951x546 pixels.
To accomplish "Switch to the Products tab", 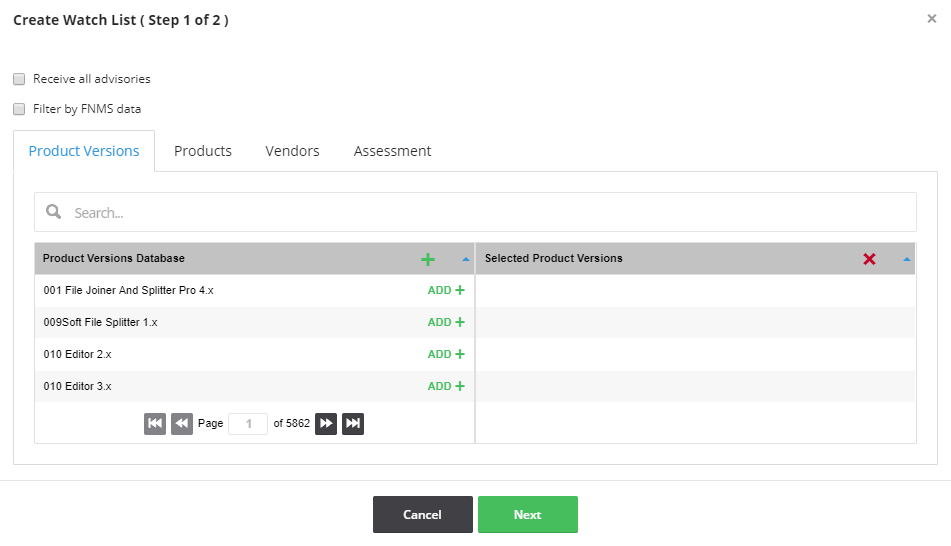I will [x=203, y=151].
